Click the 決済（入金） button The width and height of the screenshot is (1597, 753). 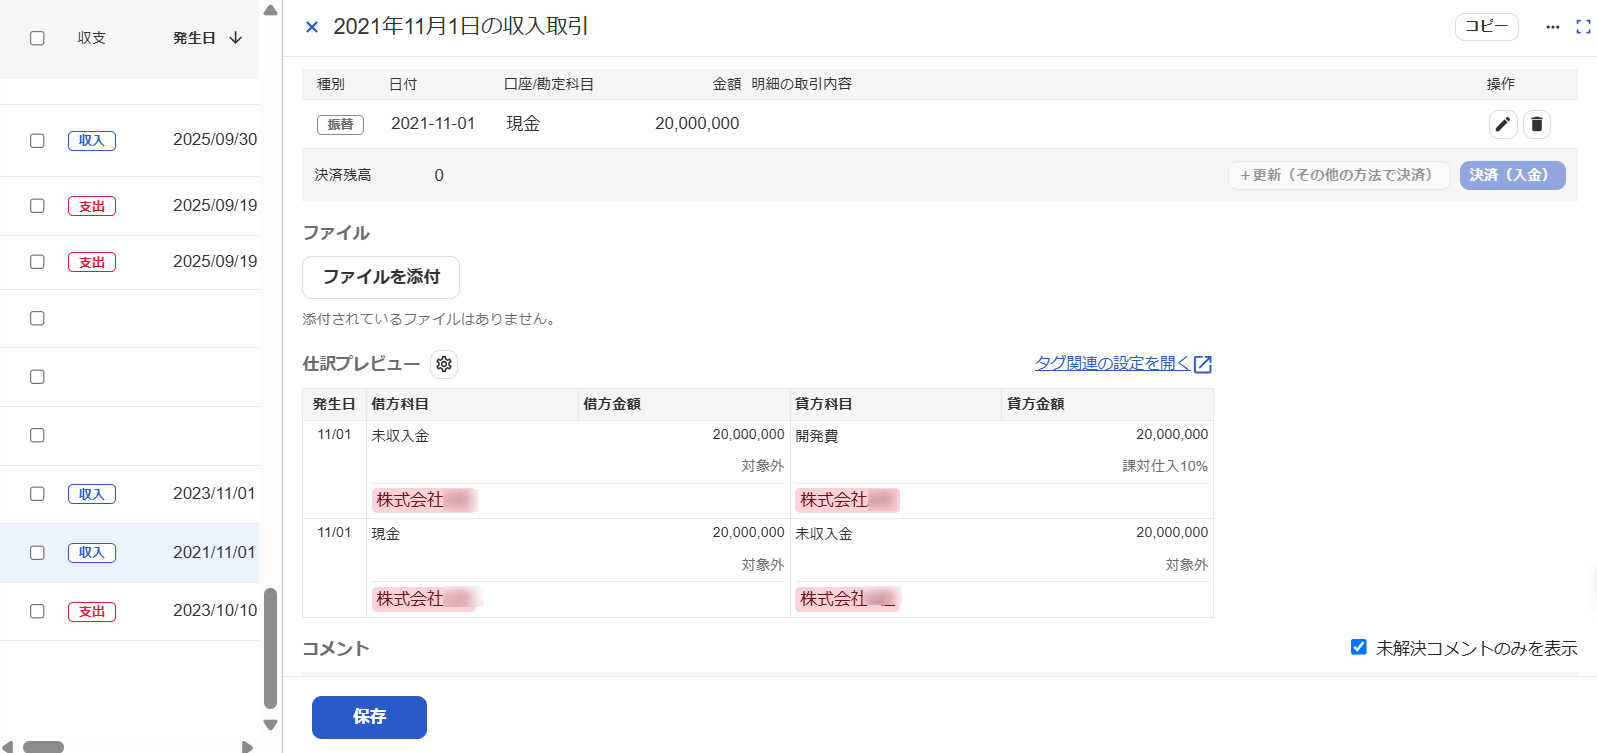(x=1512, y=175)
